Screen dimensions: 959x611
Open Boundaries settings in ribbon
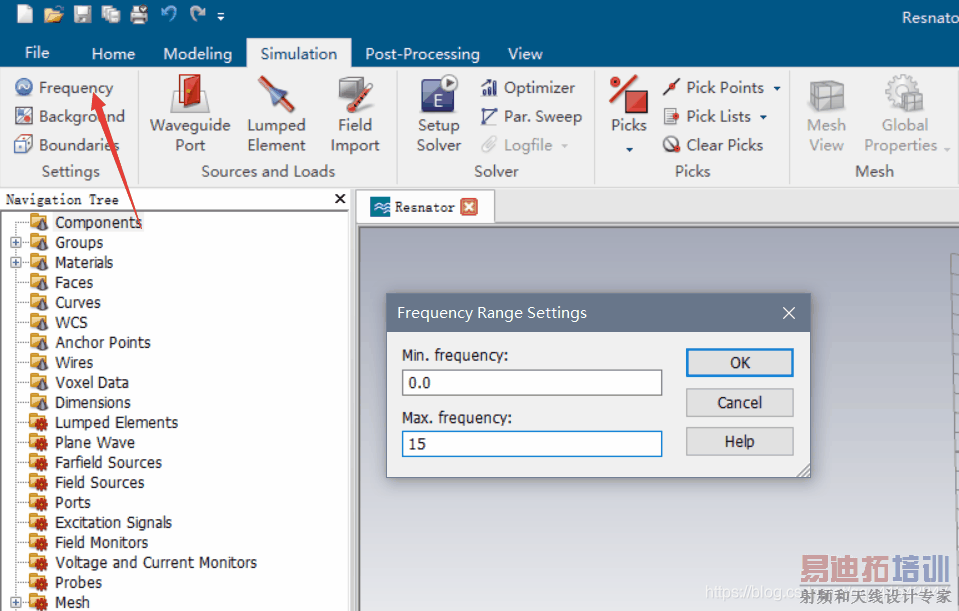(x=67, y=145)
